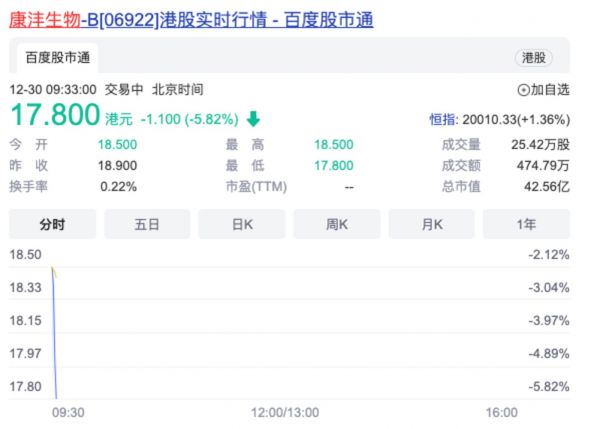Show the 周K candlestick chart
Viewport: 600px width, 429px height.
[337, 225]
